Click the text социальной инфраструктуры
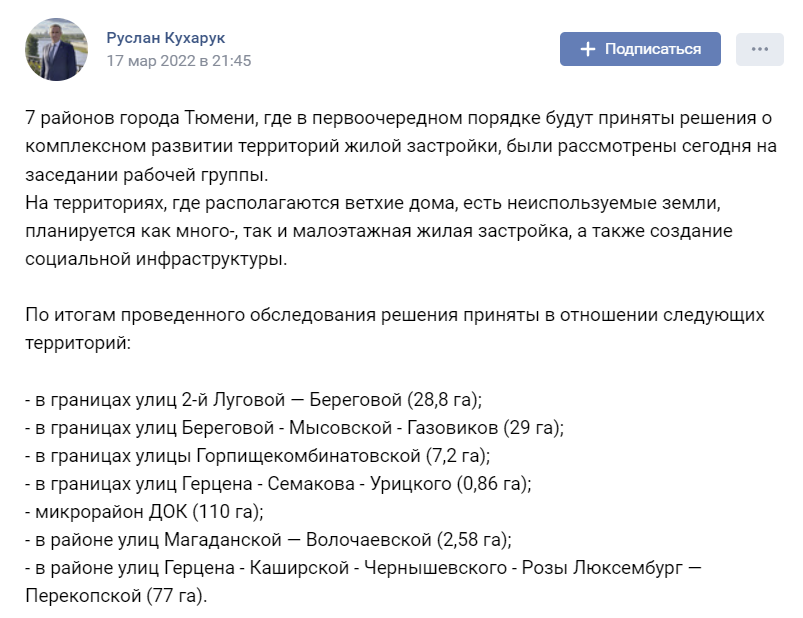This screenshot has height=618, width=803. pos(156,260)
